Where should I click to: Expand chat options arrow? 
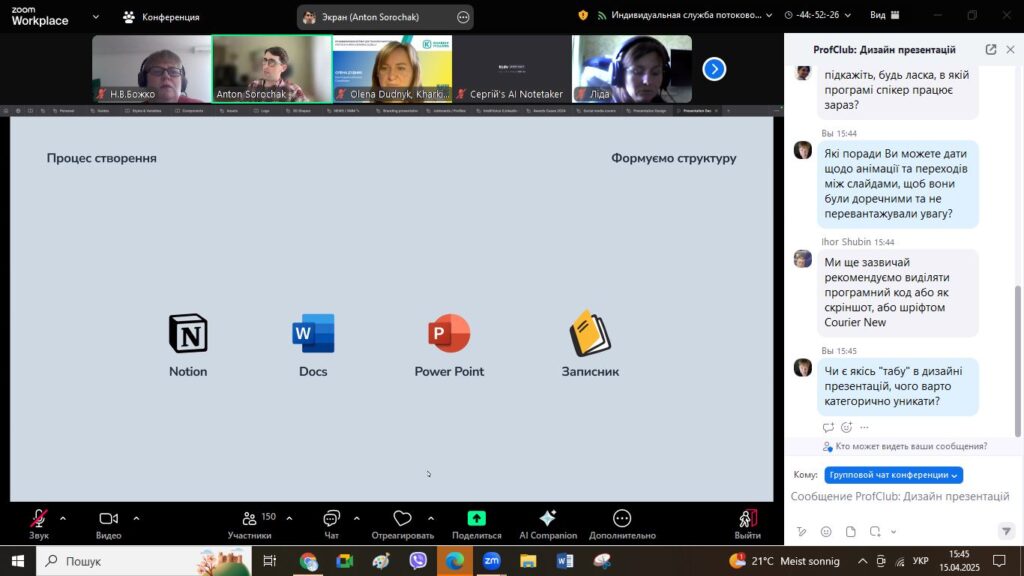pyautogui.click(x=357, y=519)
